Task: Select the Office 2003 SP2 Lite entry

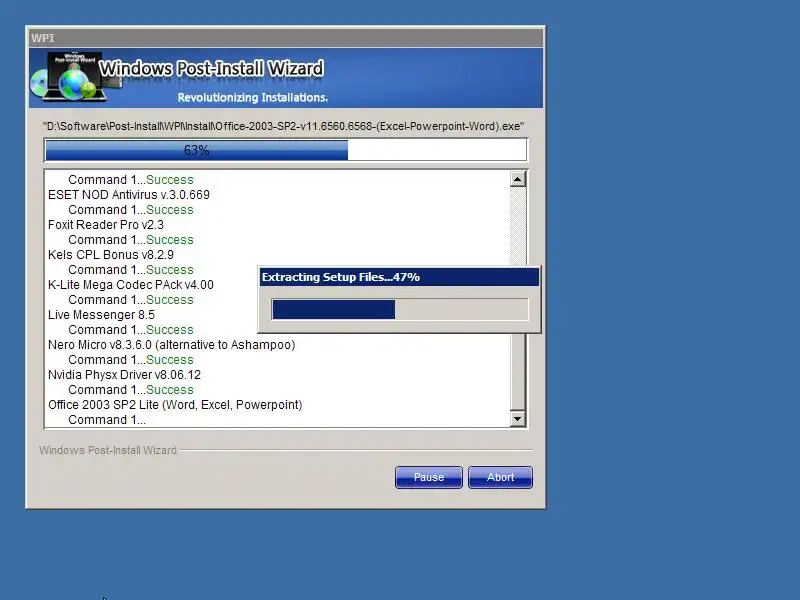Action: [175, 405]
